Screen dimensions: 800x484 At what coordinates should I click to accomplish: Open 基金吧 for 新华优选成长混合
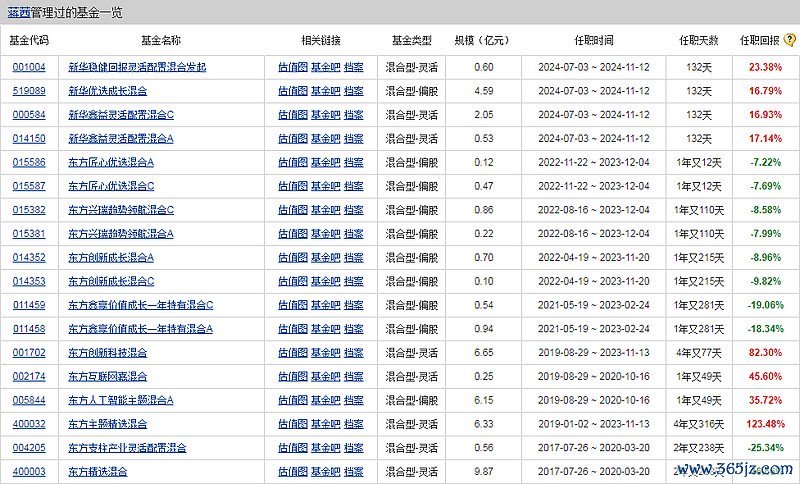click(326, 91)
